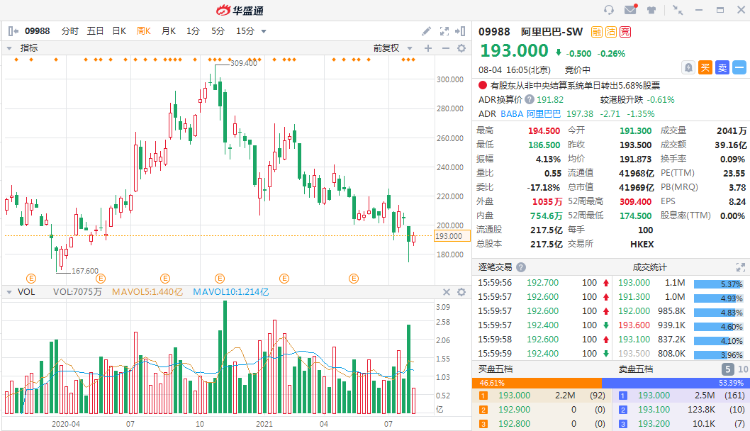Image resolution: width=750 pixels, height=431 pixels.
Task: Set a price alert bell
Action: click(x=688, y=67)
